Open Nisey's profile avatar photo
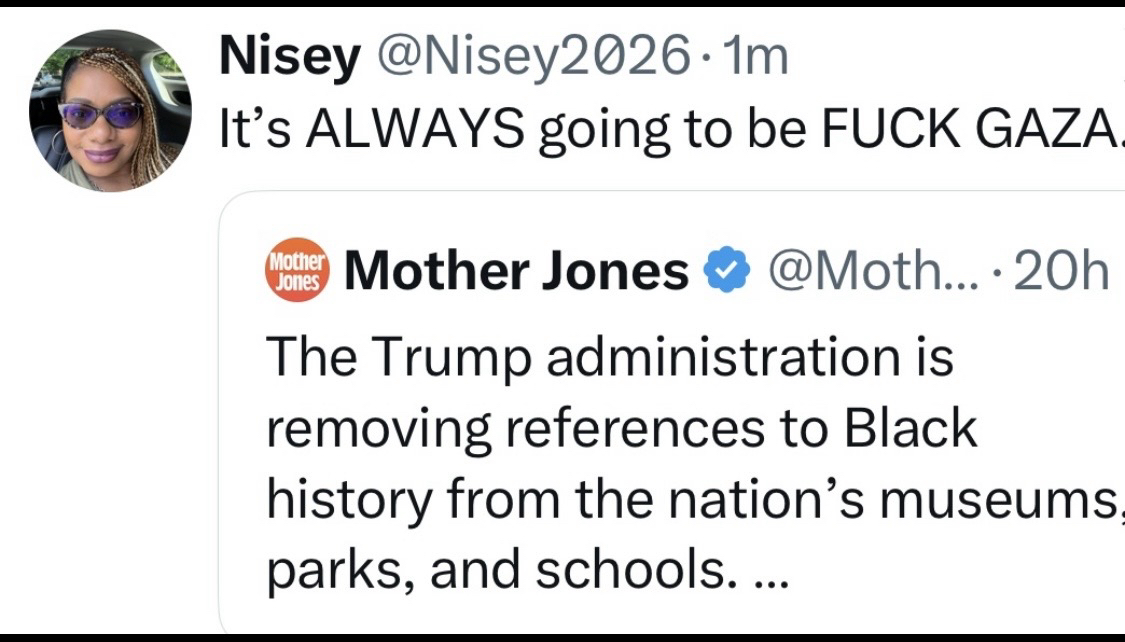The height and width of the screenshot is (642, 1125). [x=110, y=110]
